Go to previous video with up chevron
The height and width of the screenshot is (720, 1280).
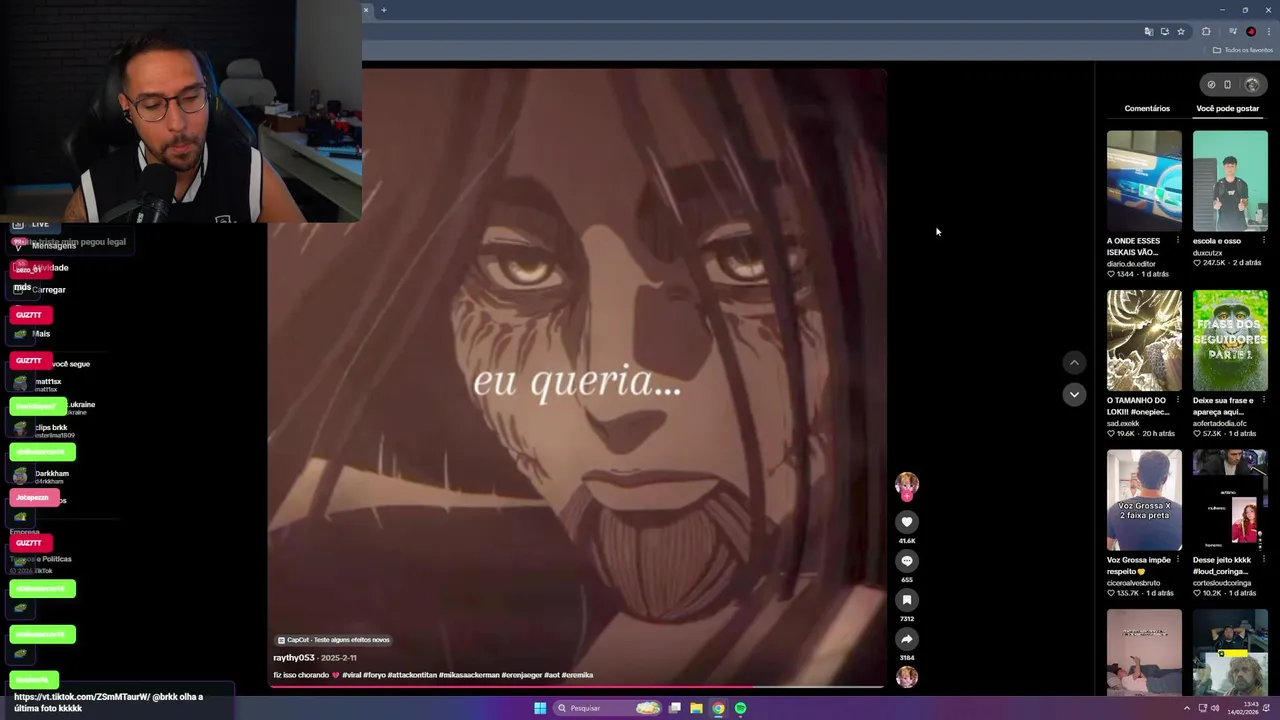(1074, 363)
